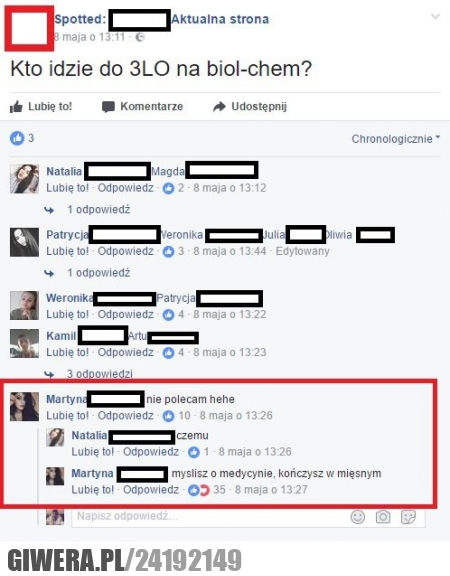Click the Udostępnij share arrow icon

tap(219, 107)
